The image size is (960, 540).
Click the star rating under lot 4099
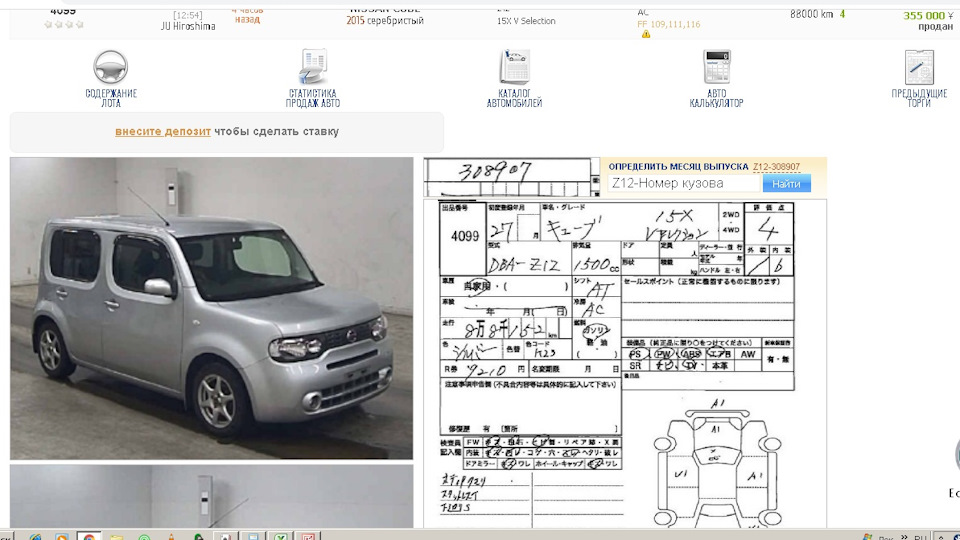[64, 24]
